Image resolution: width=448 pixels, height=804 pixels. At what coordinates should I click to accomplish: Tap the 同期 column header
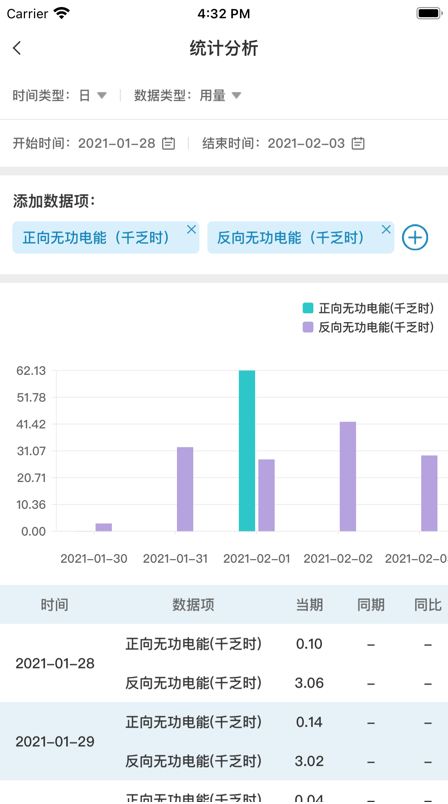(x=371, y=605)
